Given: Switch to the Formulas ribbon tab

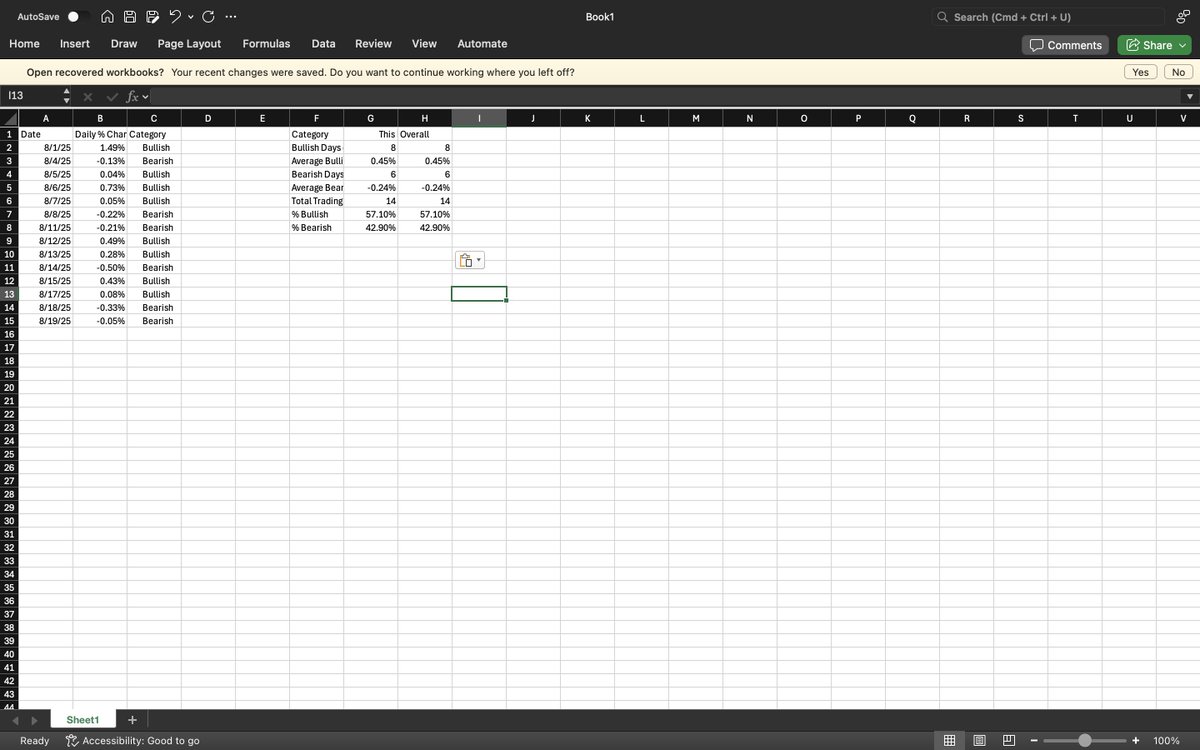Looking at the screenshot, I should tap(266, 44).
